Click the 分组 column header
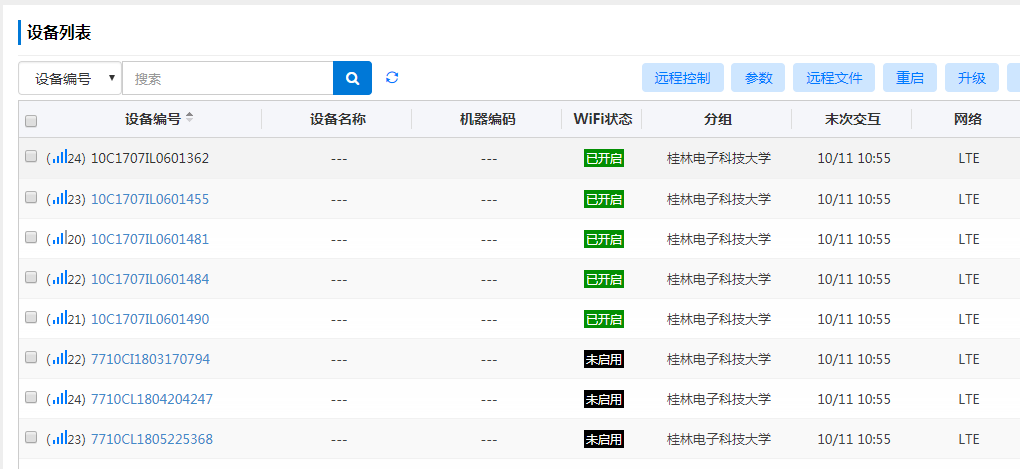The width and height of the screenshot is (1020, 469). [x=717, y=119]
